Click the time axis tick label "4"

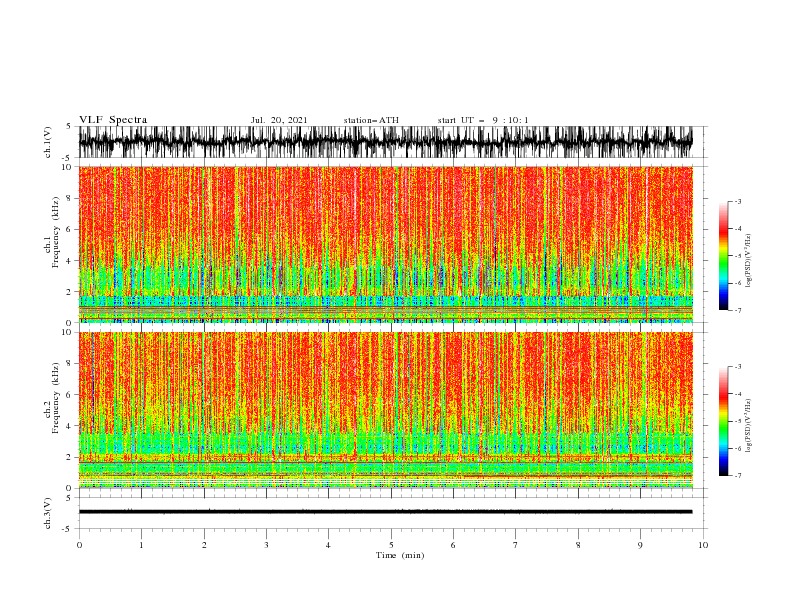pyautogui.click(x=328, y=545)
